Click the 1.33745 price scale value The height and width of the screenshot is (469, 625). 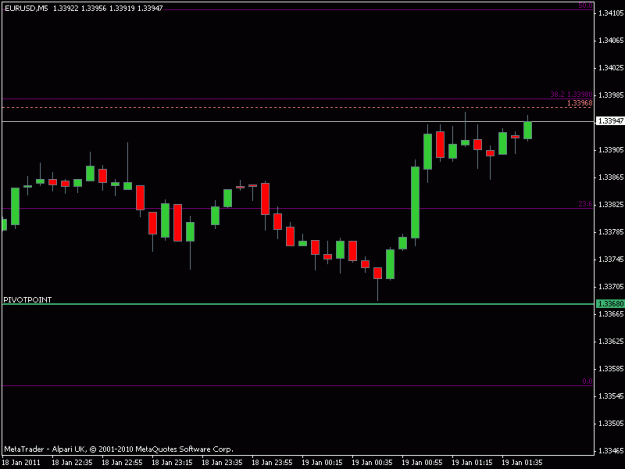coord(611,259)
